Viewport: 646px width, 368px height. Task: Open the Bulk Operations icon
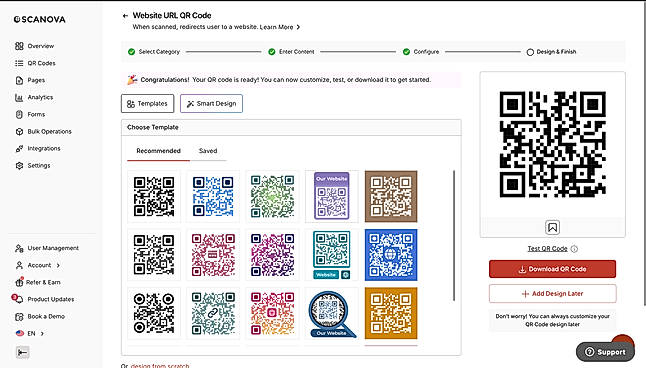pyautogui.click(x=19, y=131)
